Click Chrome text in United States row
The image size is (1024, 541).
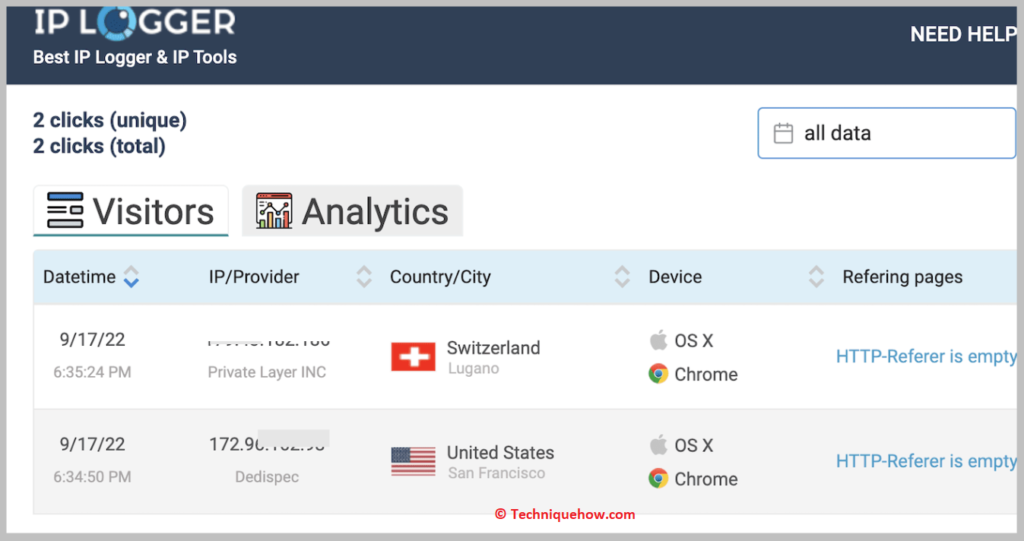tap(706, 479)
